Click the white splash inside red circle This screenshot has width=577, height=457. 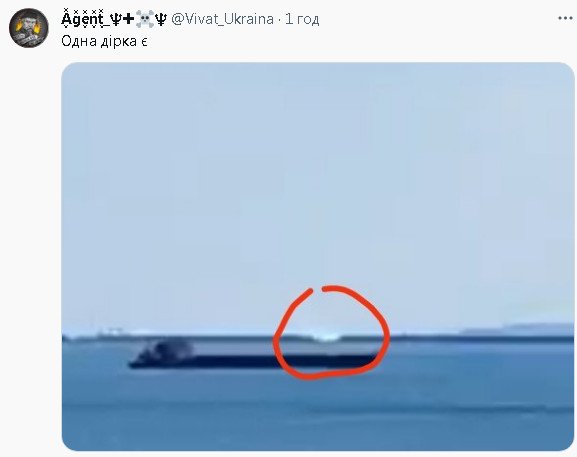325,335
